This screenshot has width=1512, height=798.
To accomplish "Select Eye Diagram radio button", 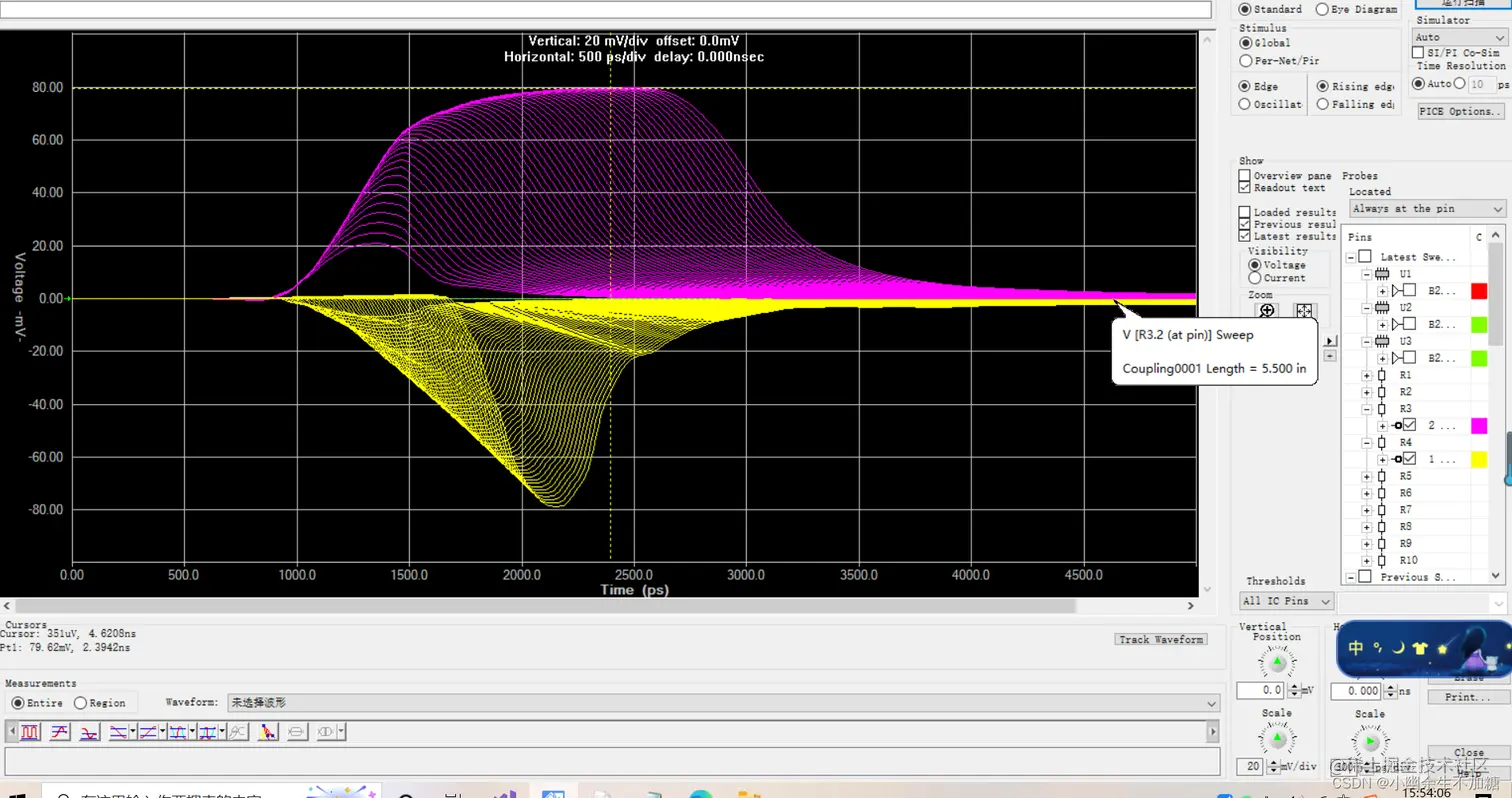I will click(1322, 9).
